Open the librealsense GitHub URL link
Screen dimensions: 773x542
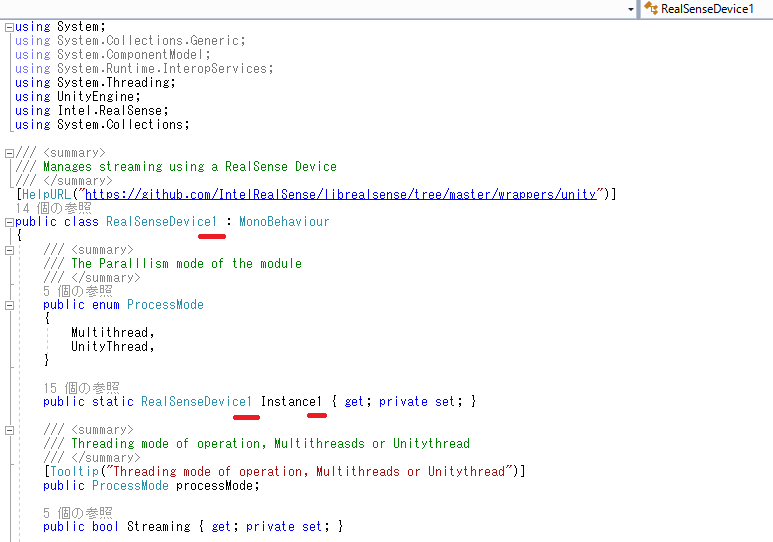point(340,194)
